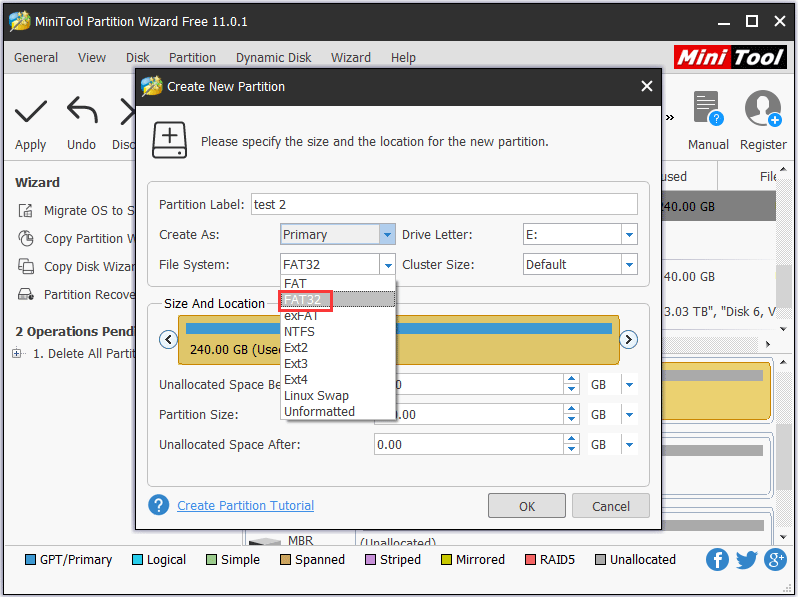Click the GPT/Primary legend color box
Image resolution: width=798 pixels, height=597 pixels.
[31, 559]
